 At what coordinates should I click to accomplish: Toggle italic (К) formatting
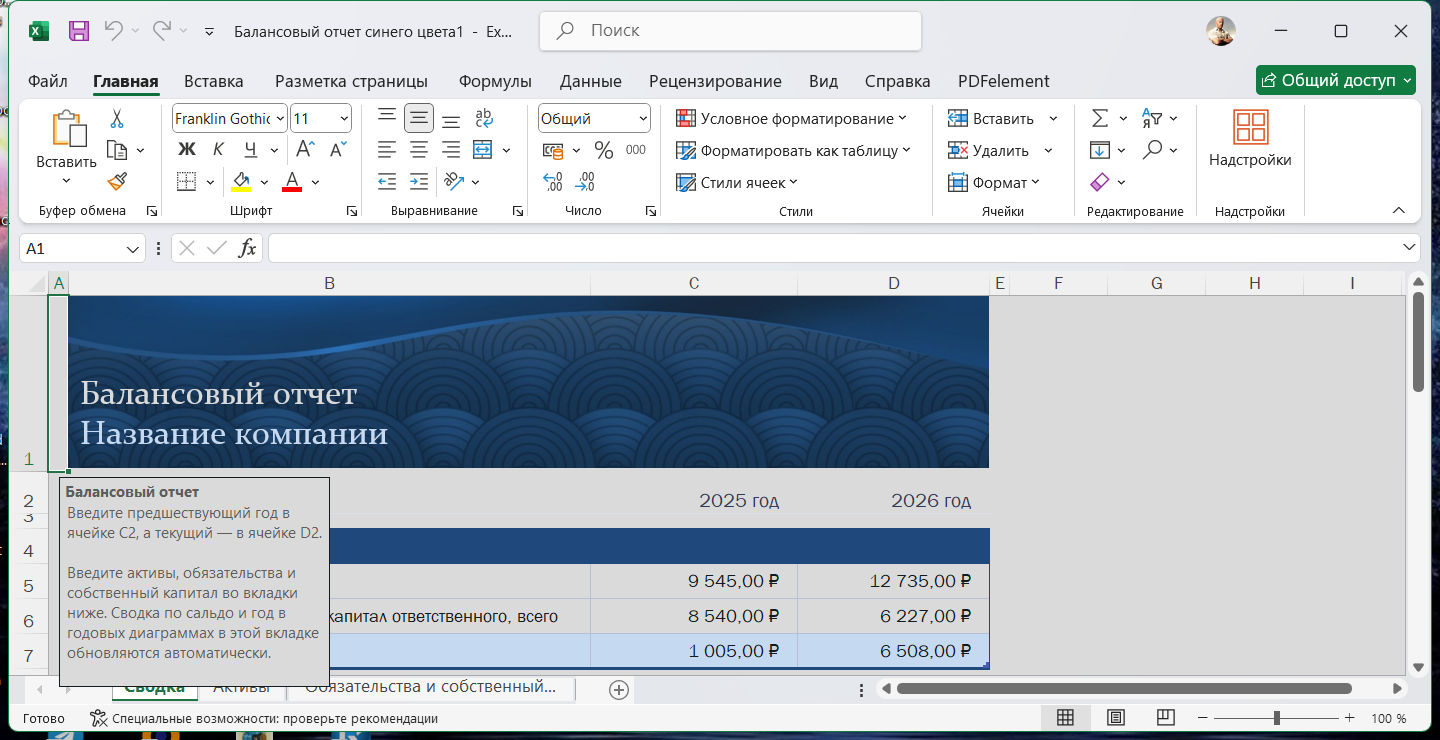[218, 150]
